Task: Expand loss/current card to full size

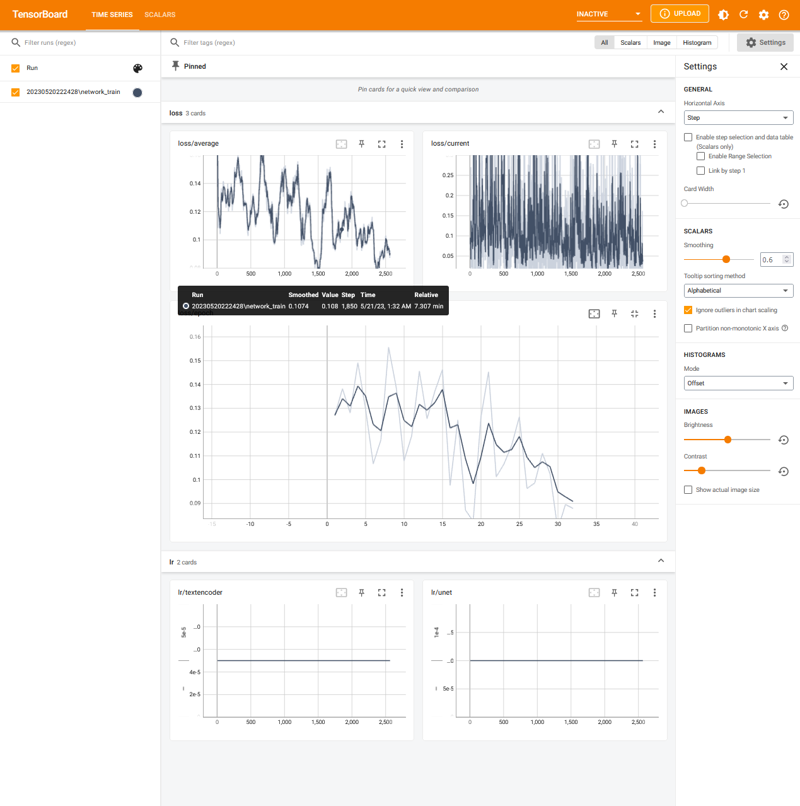Action: (634, 144)
